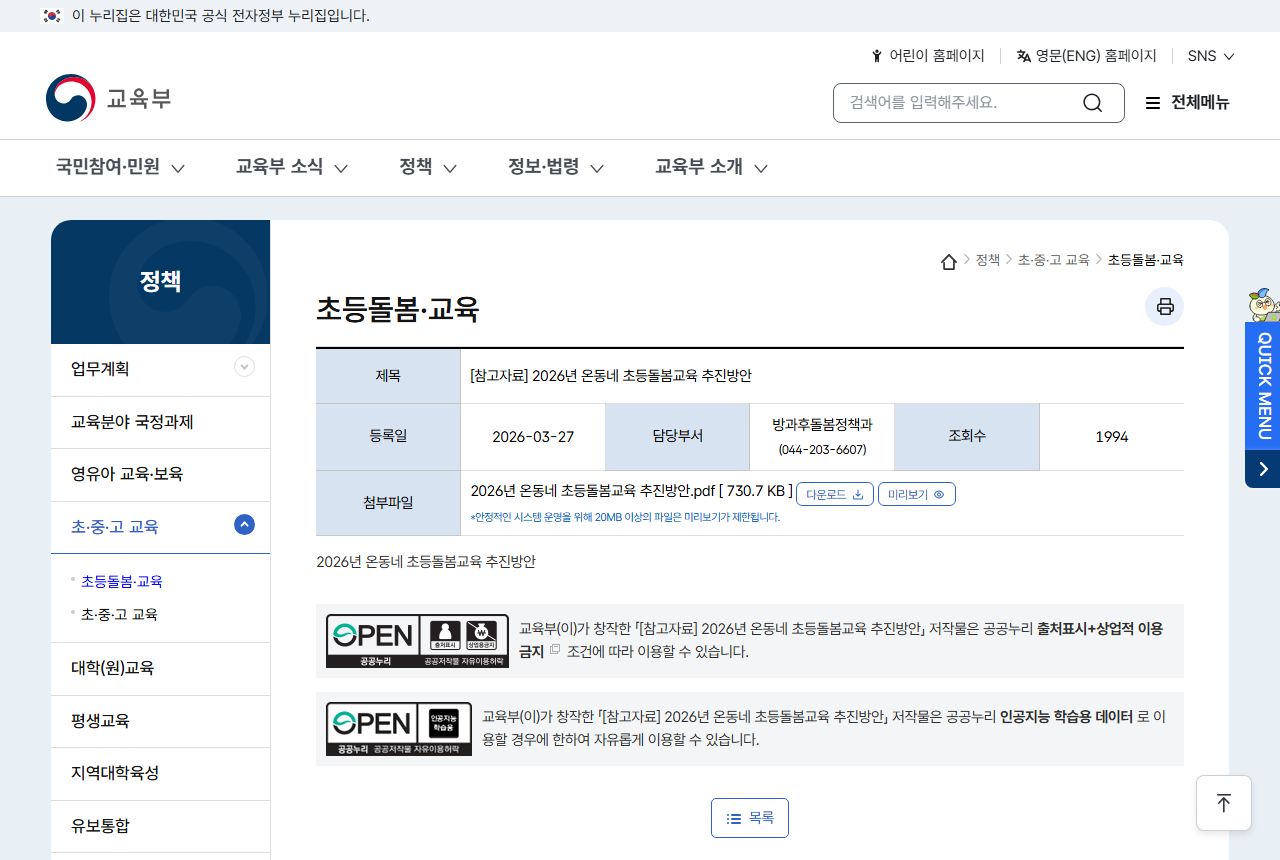This screenshot has width=1280, height=860.
Task: Open the 전체메뉴 hamburger menu
Action: pos(1187,103)
